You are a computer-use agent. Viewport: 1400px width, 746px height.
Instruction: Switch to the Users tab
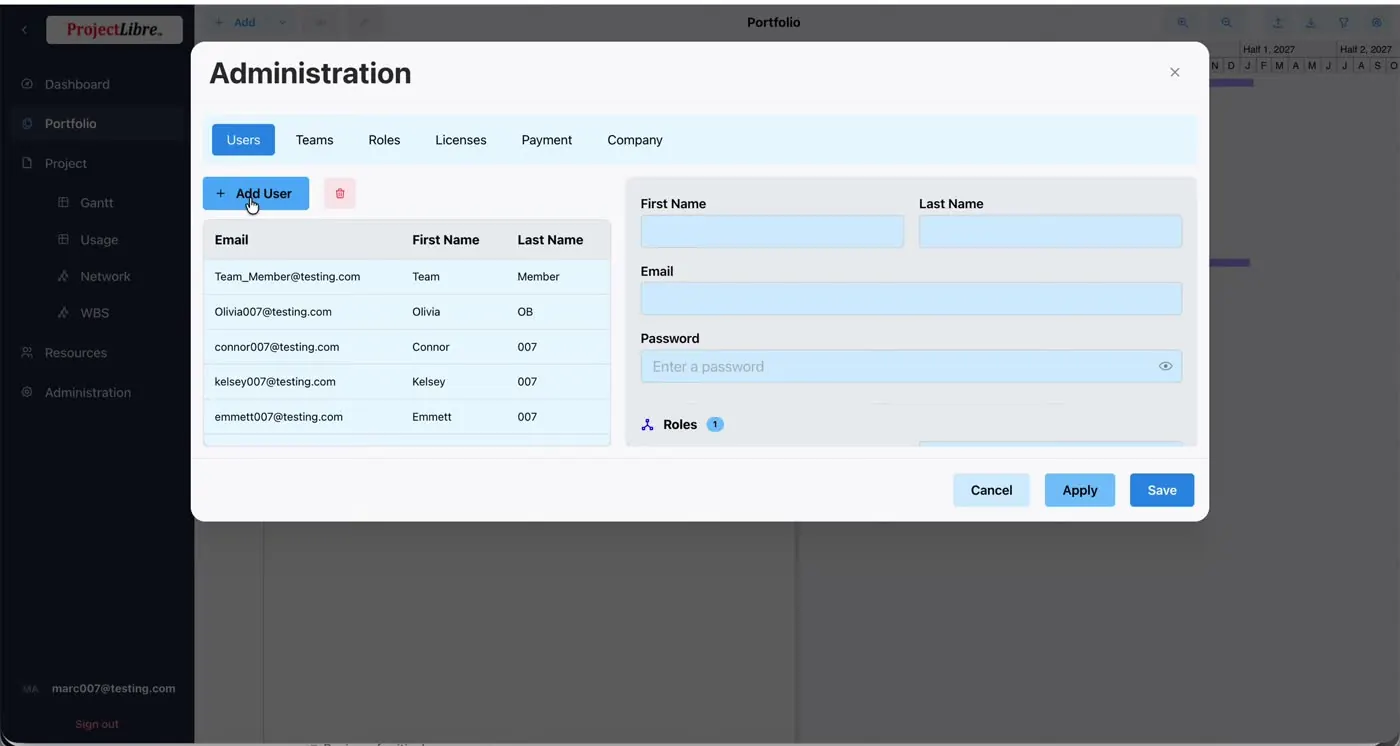(243, 140)
